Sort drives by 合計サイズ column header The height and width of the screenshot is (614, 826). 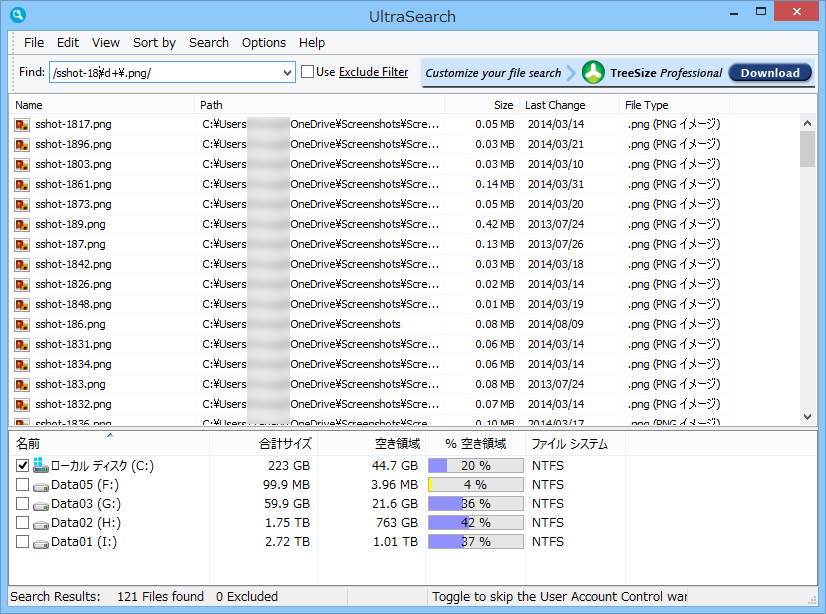(263, 444)
